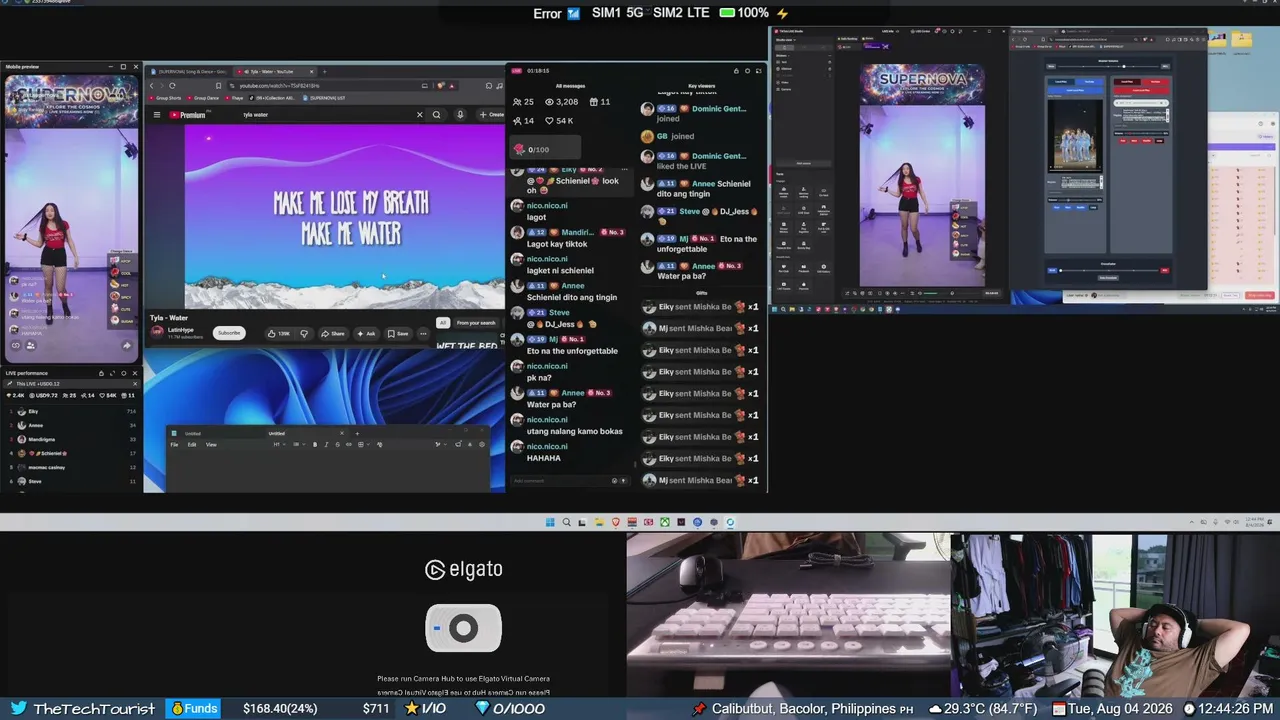Switch to the SUPERNOVA Song & Dance browser tab

pos(189,72)
